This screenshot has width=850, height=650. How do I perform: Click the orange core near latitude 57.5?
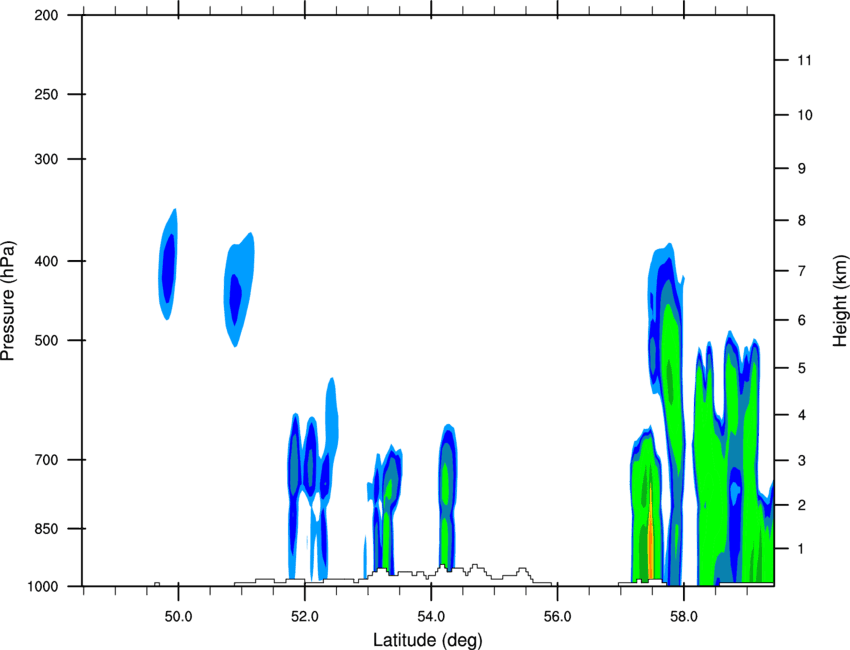point(651,534)
